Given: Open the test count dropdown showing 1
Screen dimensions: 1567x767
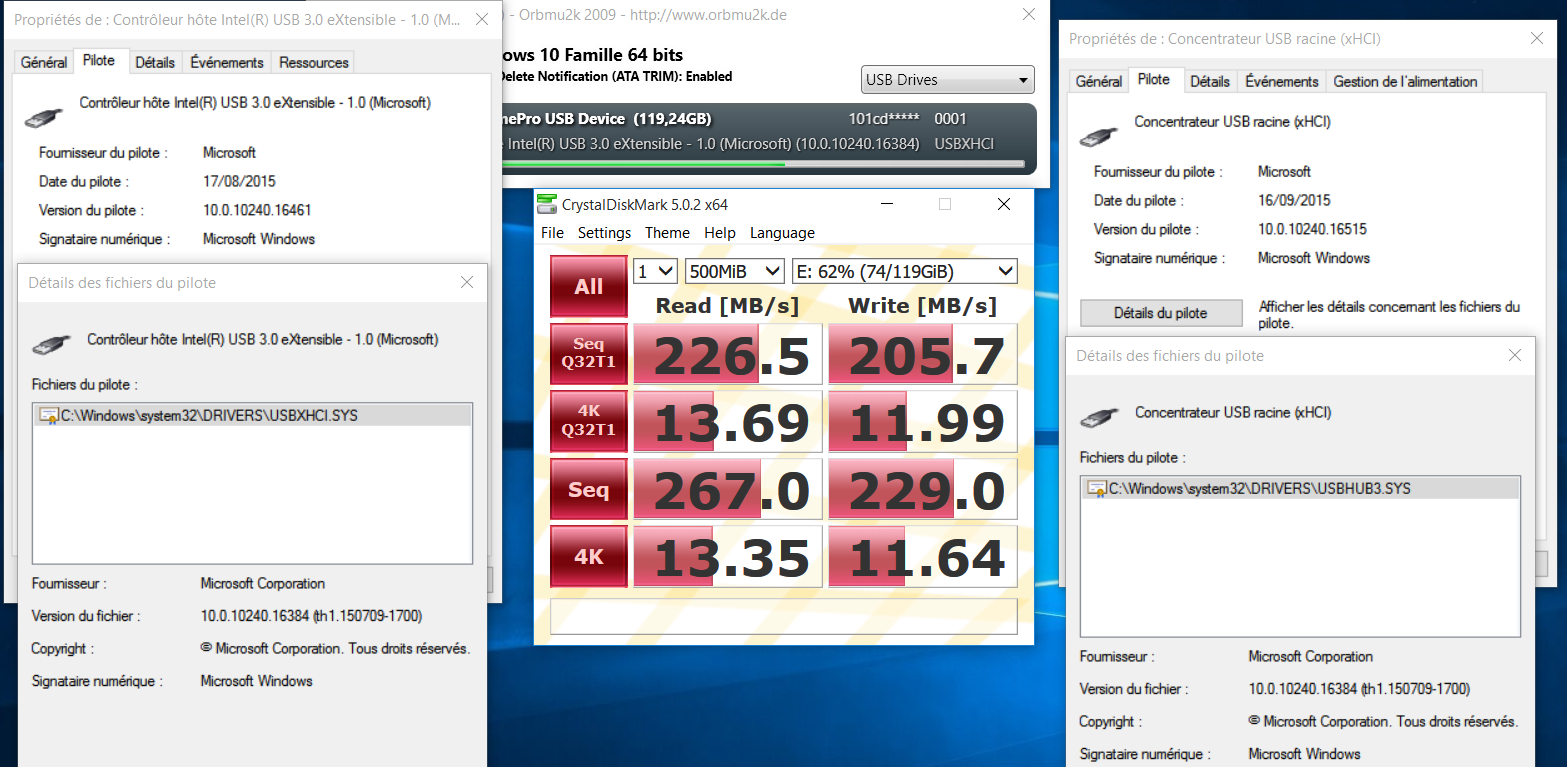Looking at the screenshot, I should click(656, 271).
